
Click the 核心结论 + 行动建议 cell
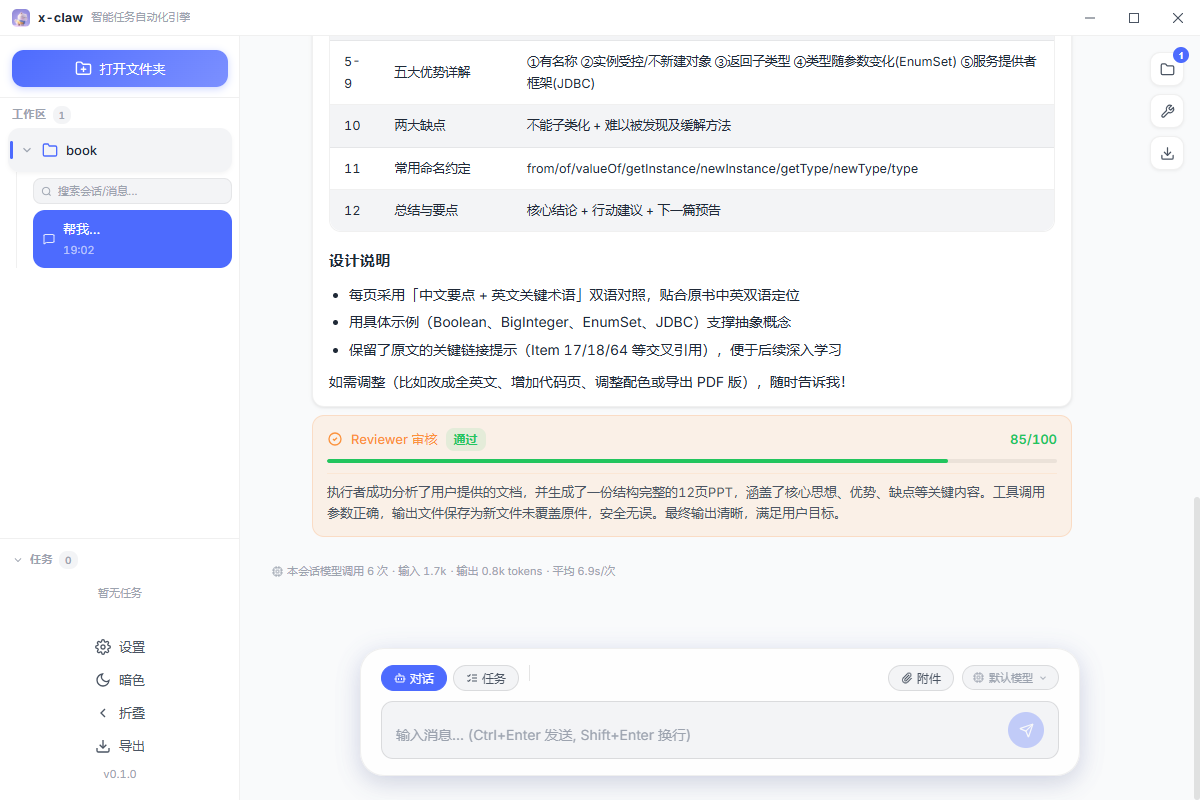pos(624,211)
